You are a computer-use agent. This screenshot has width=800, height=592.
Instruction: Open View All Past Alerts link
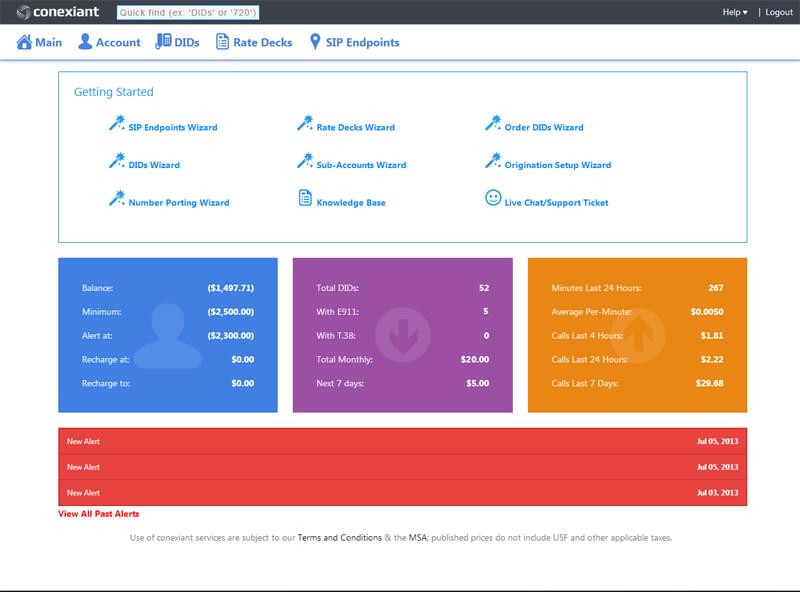coord(99,514)
